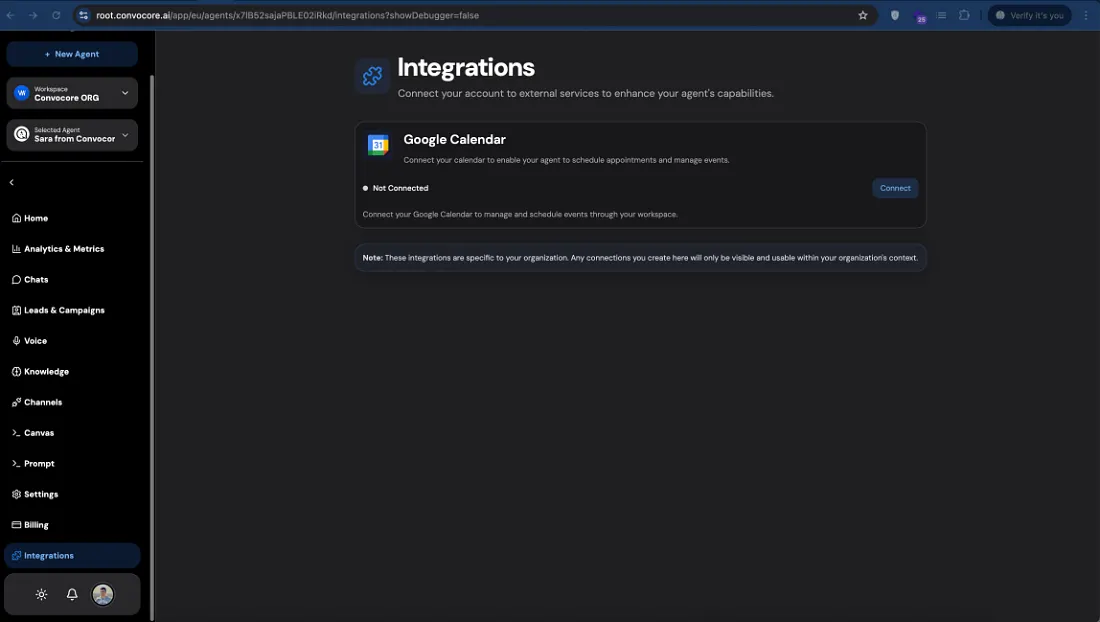Open the Billing page
1100x622 pixels.
pyautogui.click(x=30, y=525)
